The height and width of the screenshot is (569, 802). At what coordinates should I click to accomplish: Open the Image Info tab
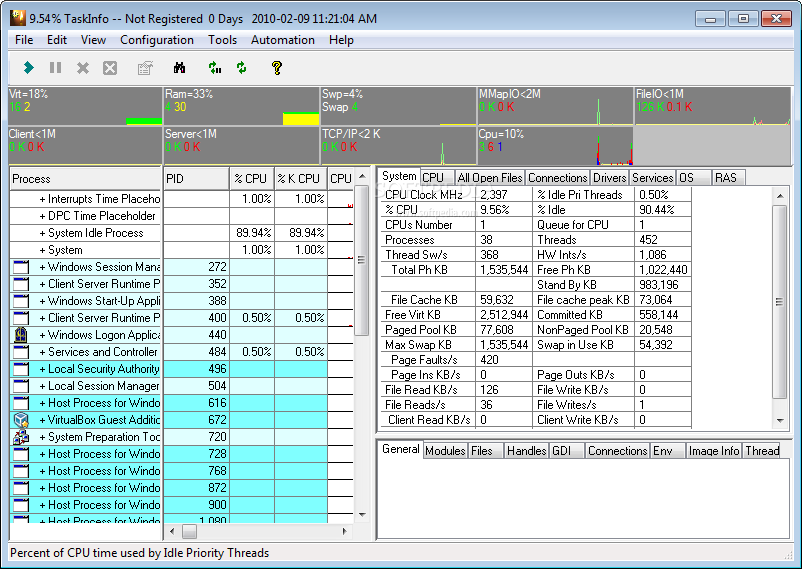[714, 451]
